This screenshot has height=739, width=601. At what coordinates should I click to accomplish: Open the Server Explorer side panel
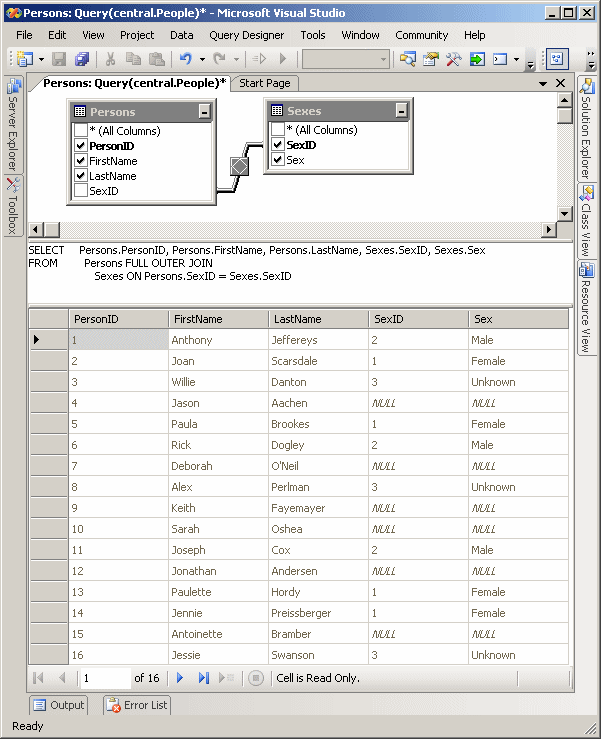13,124
